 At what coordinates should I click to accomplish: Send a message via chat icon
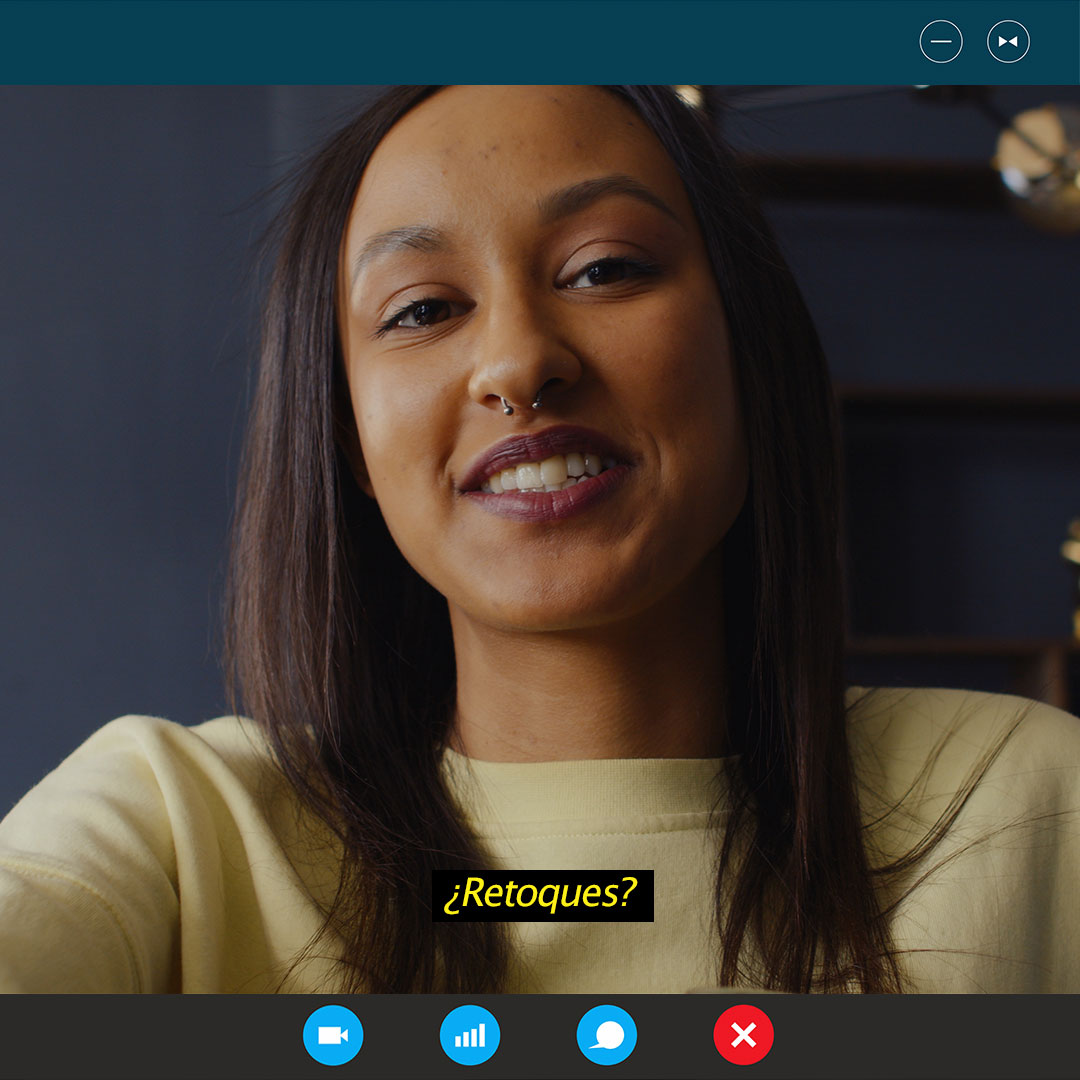pyautogui.click(x=607, y=1035)
